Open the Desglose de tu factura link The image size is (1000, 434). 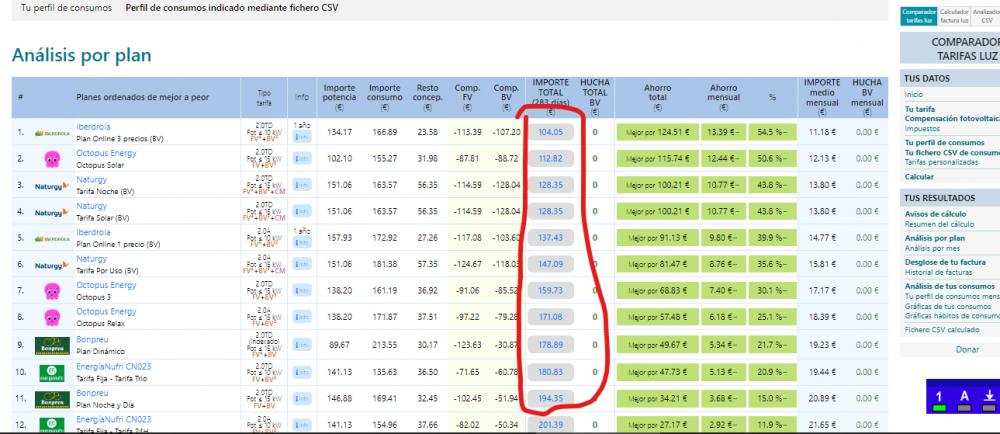pyautogui.click(x=945, y=263)
